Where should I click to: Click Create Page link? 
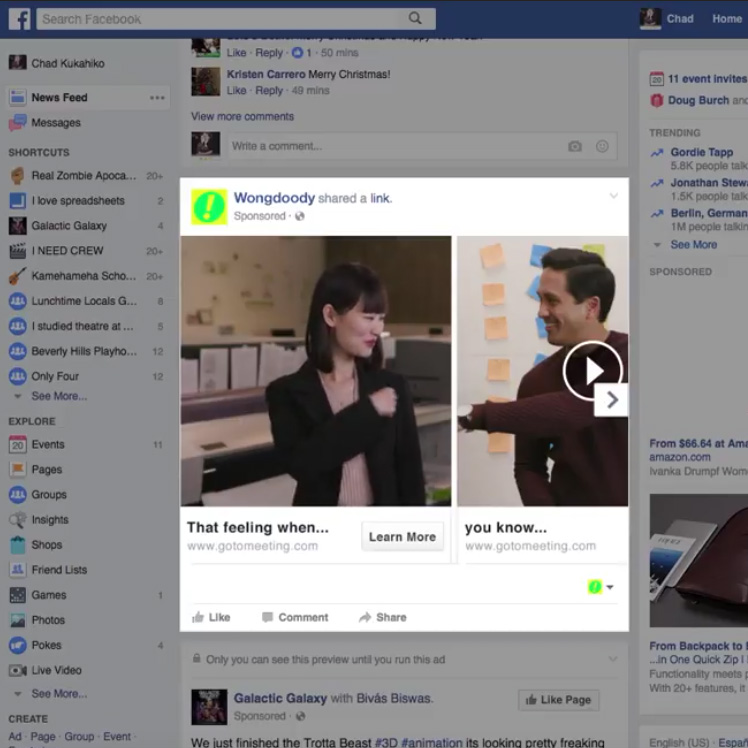(x=43, y=737)
